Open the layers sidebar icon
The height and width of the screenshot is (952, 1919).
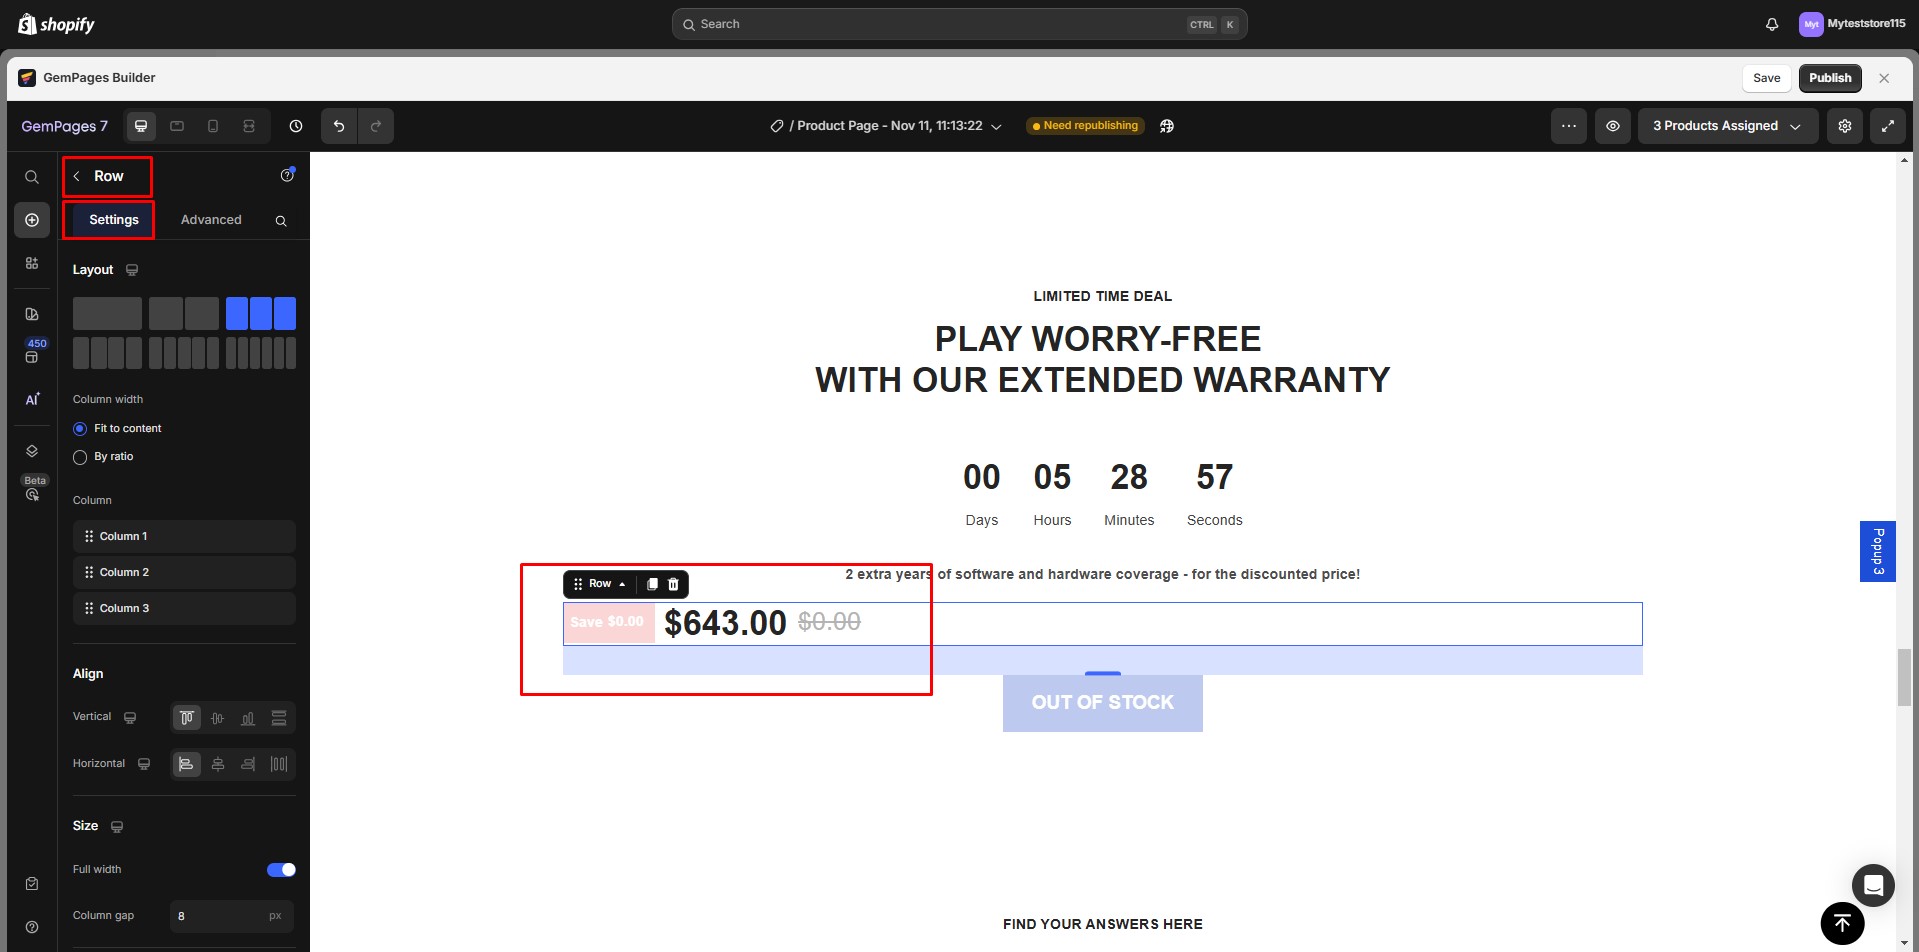click(x=32, y=451)
